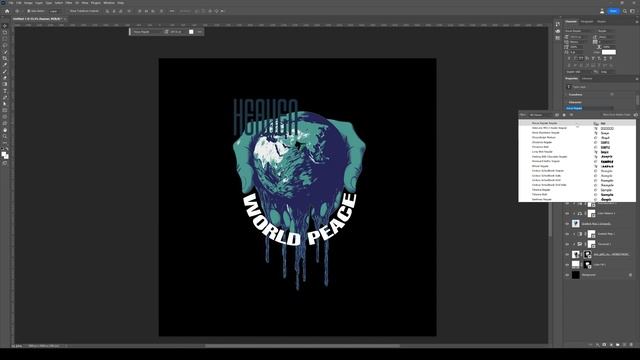Hide the Threshold 1 layer

click(x=567, y=244)
